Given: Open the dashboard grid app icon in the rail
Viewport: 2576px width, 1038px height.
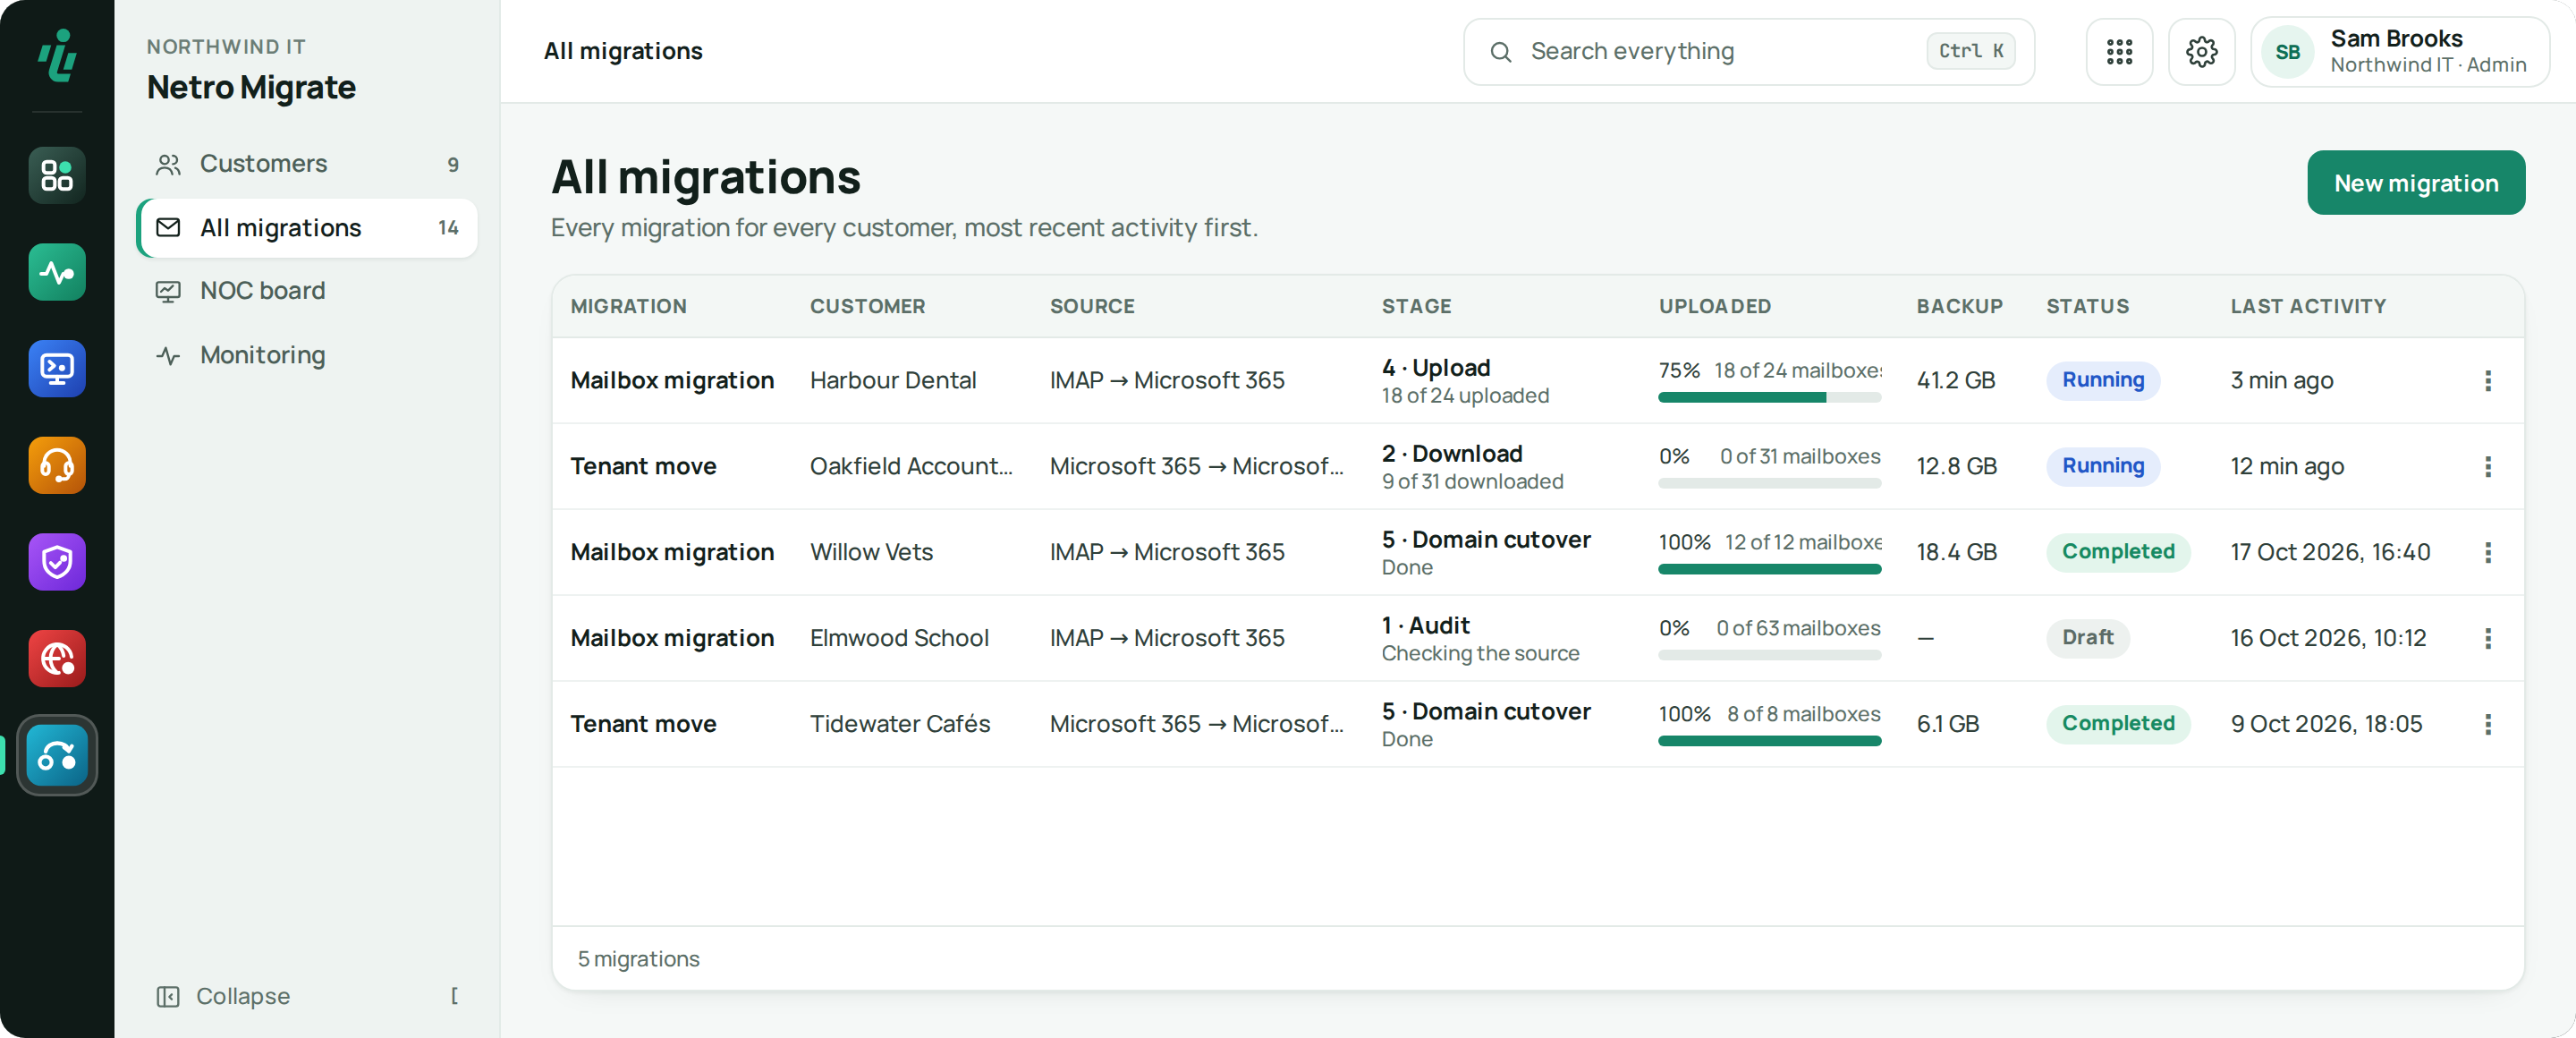Looking at the screenshot, I should point(57,176).
